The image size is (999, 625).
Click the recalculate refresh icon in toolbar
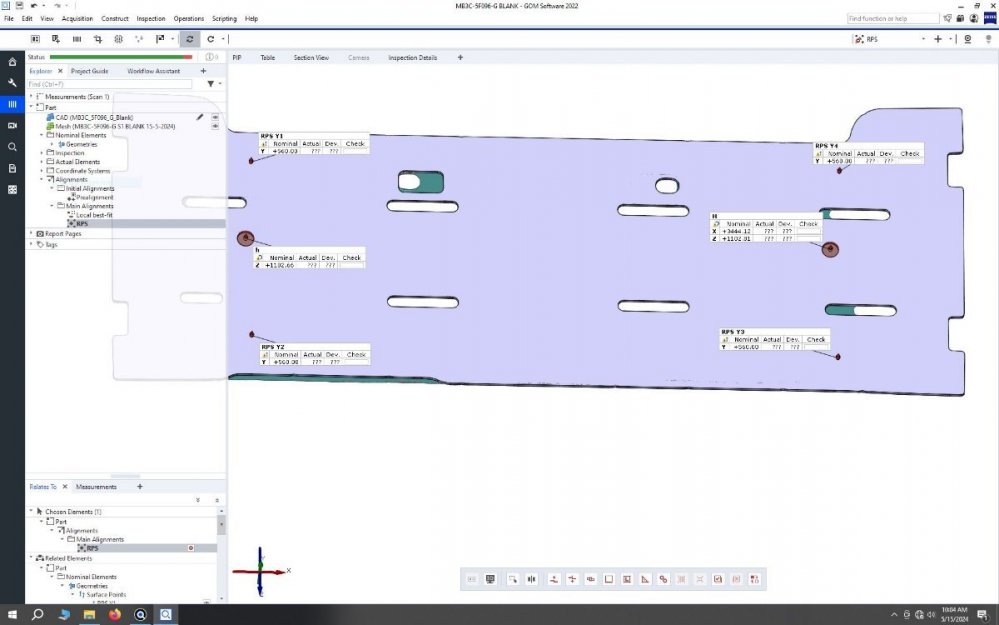[190, 39]
